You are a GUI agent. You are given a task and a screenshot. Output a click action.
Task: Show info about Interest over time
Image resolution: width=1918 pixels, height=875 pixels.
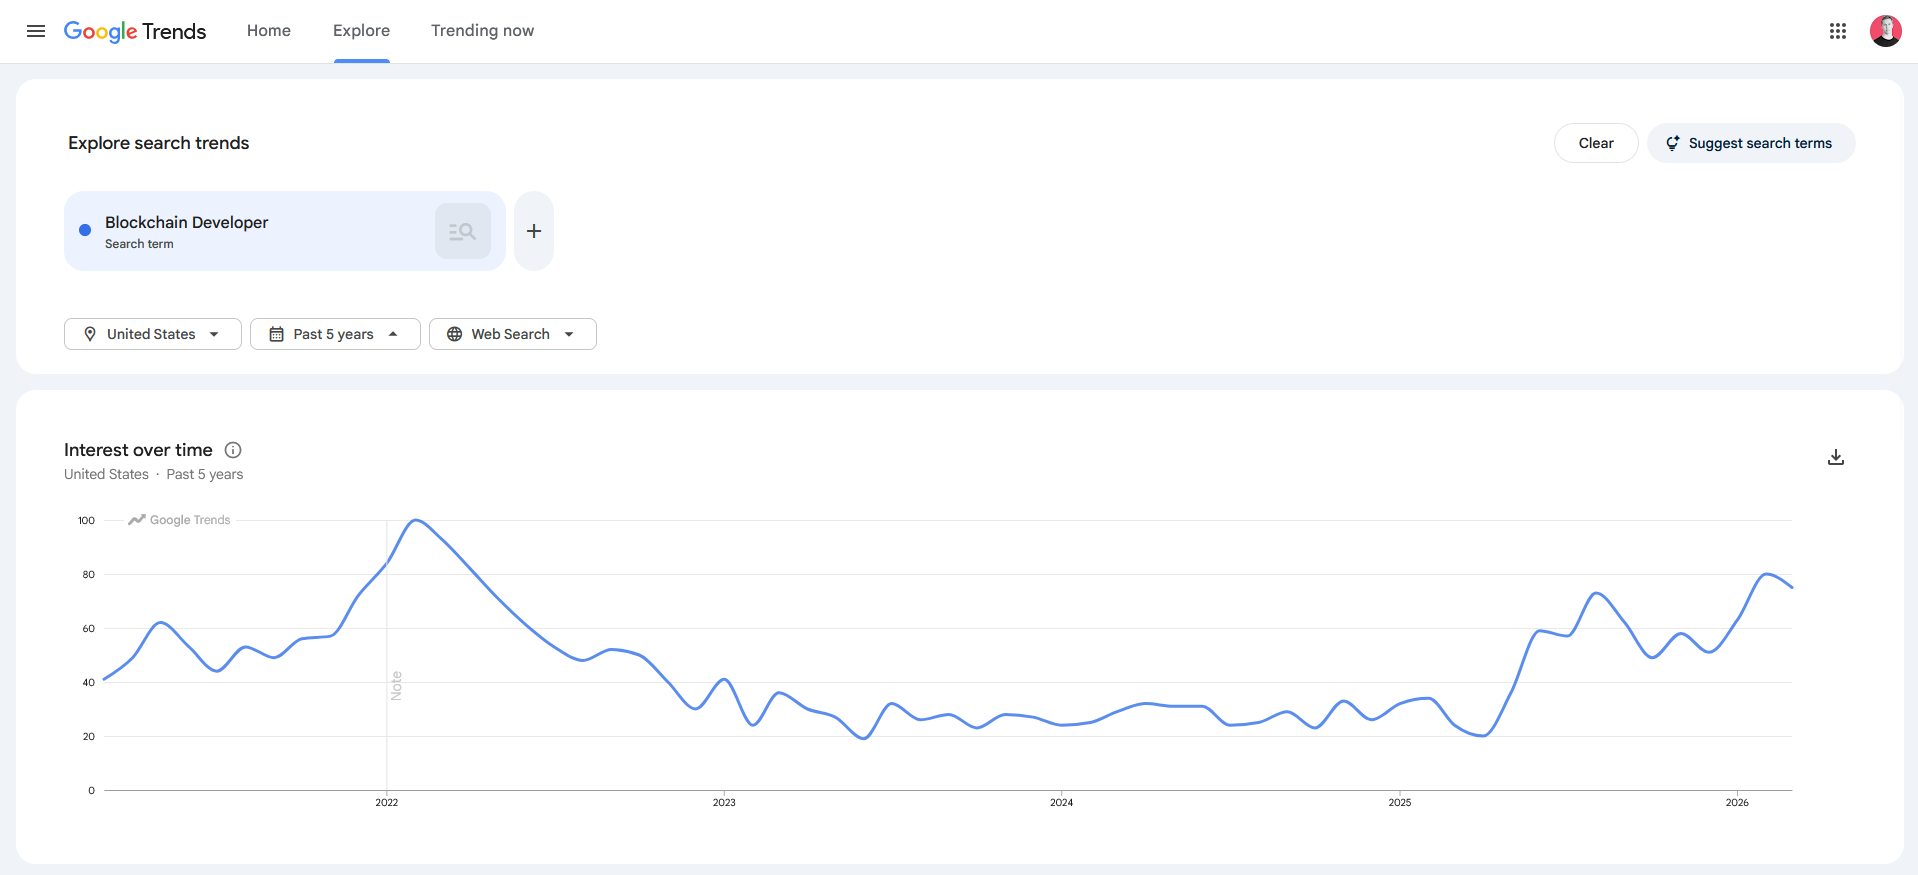coord(233,450)
